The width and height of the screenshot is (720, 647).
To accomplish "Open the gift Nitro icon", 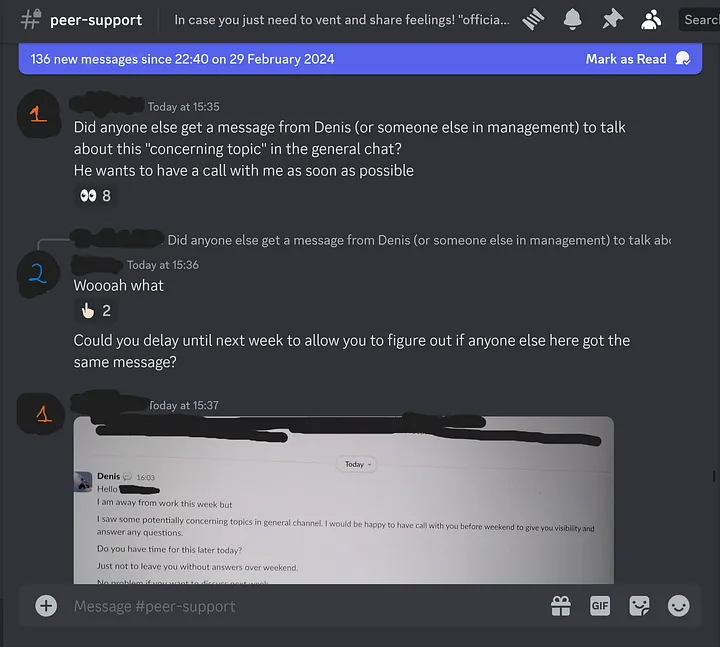I will tap(561, 606).
